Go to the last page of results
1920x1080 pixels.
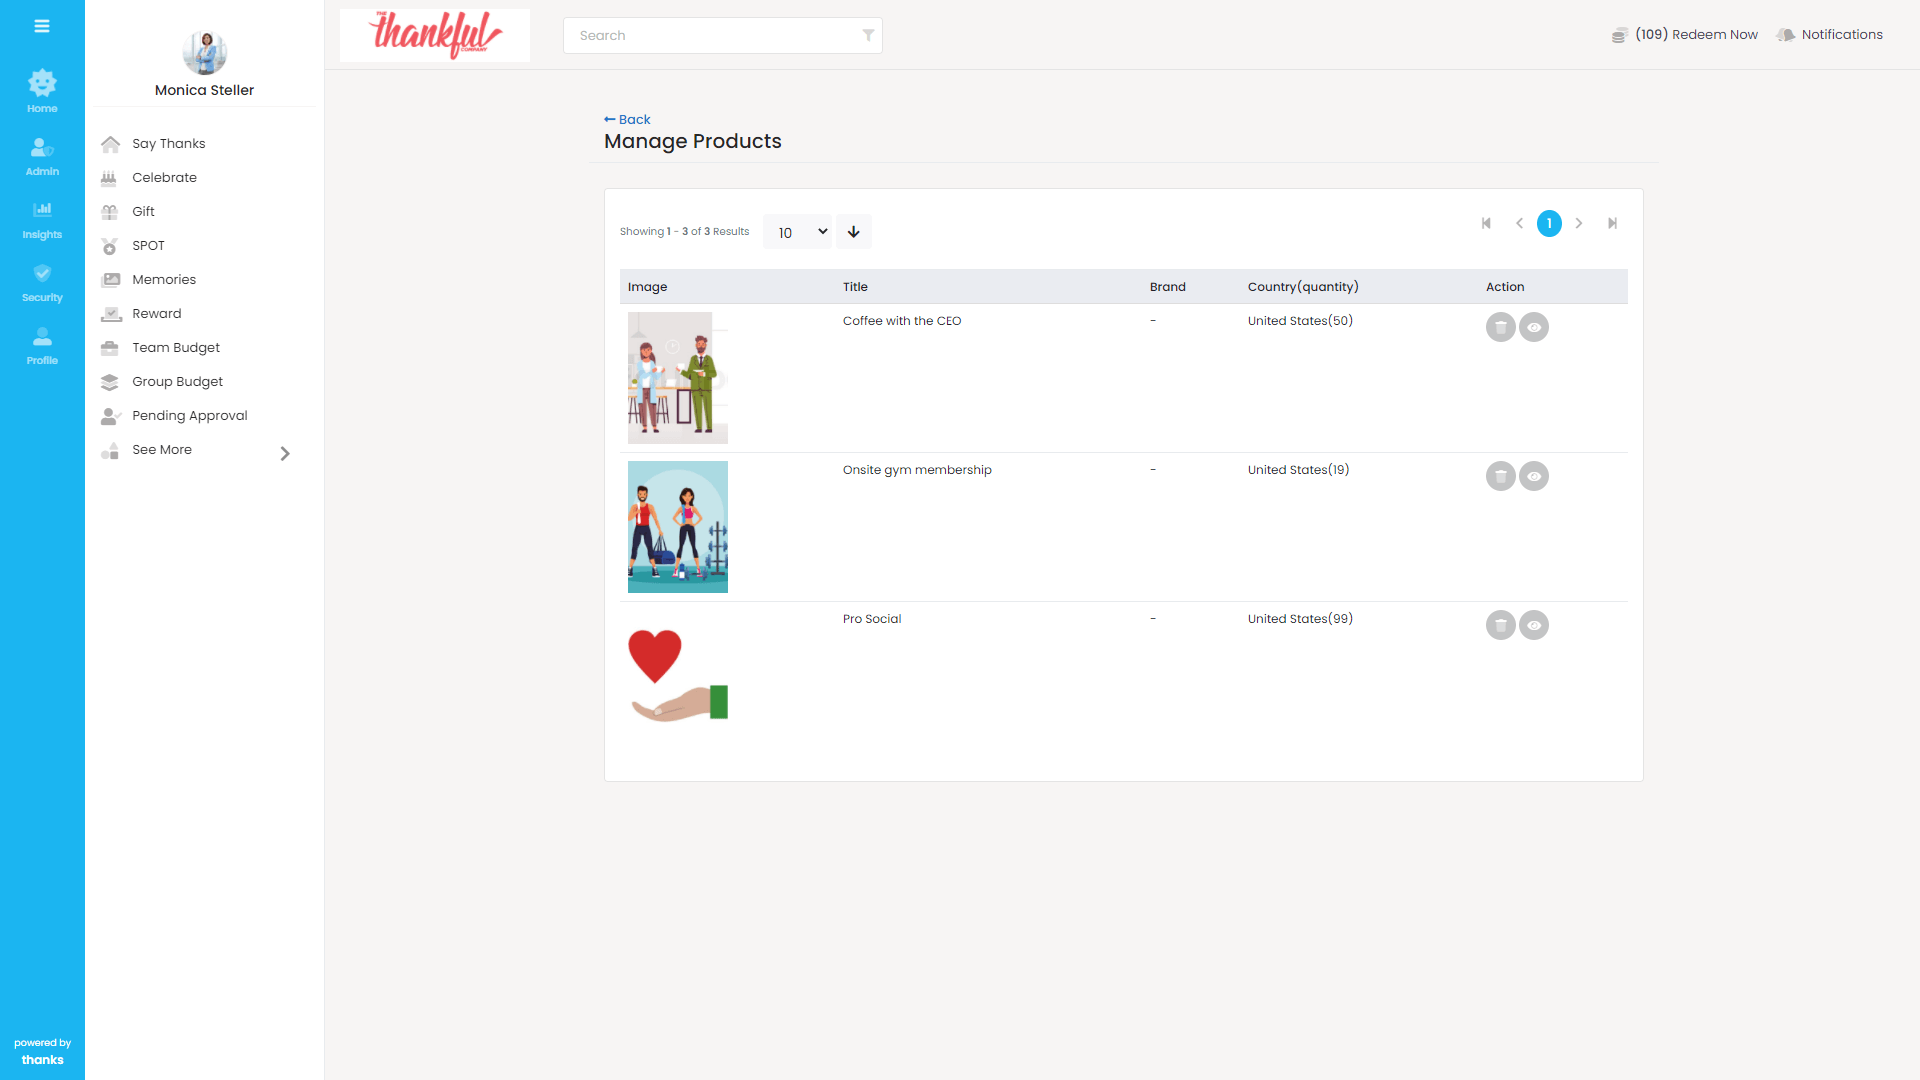1612,223
